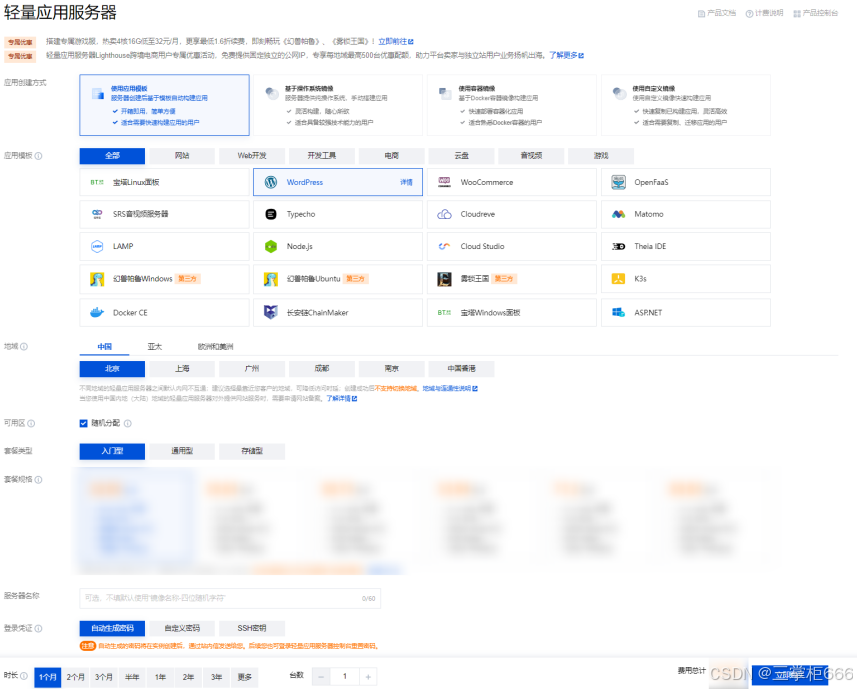
Task: Filter templates by 游戏 category
Action: (601, 156)
